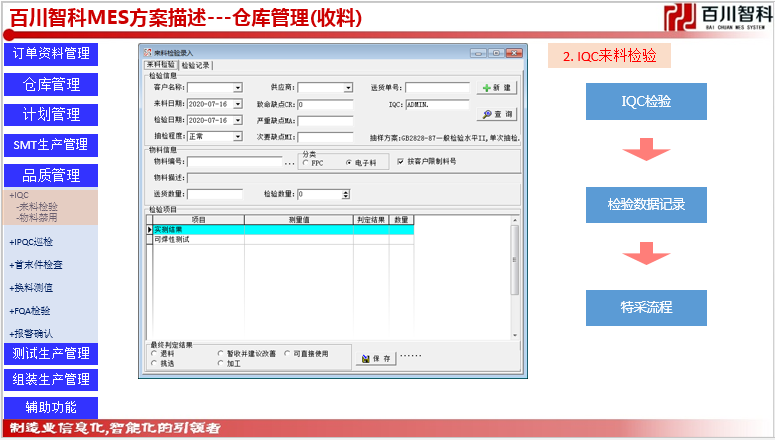Screen dimensions: 775x440
Task: Expand the +换料测值 item
Action: click(31, 288)
